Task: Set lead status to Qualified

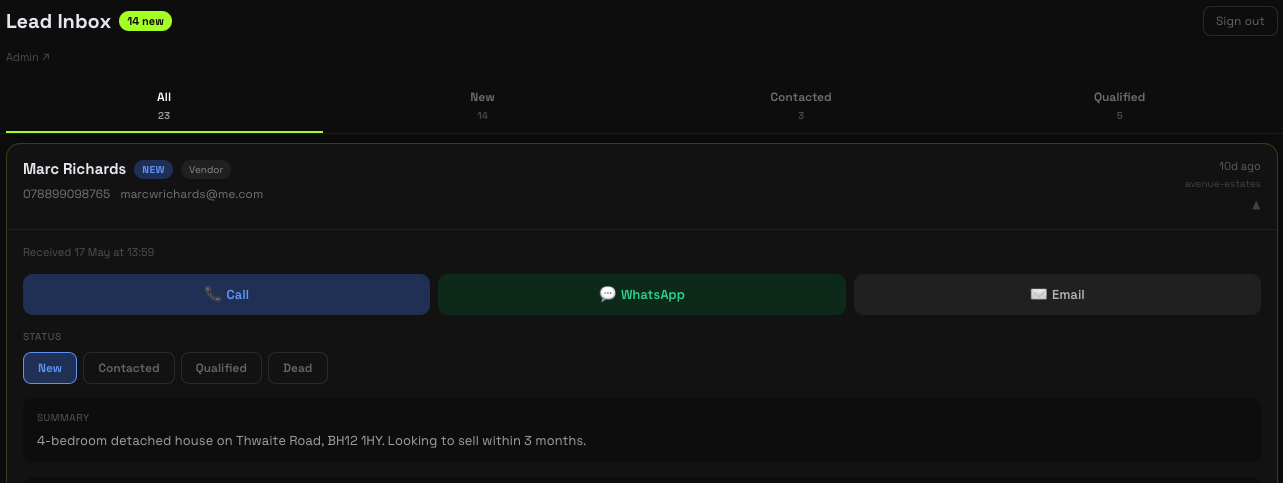Action: click(x=221, y=368)
